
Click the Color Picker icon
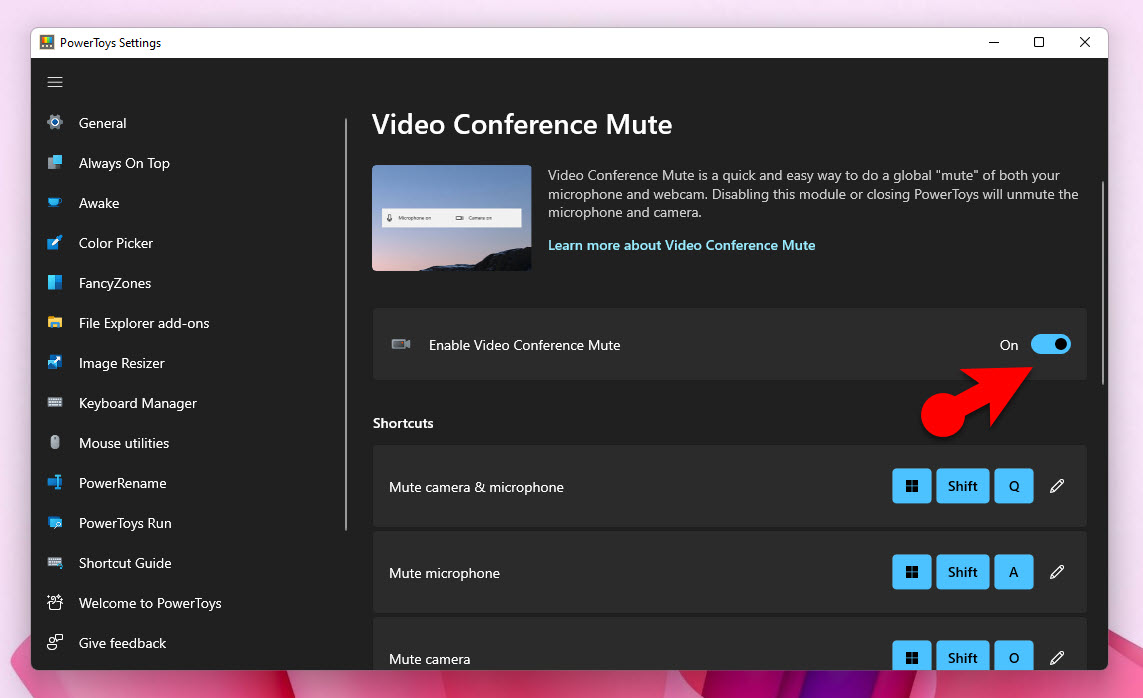(x=55, y=243)
